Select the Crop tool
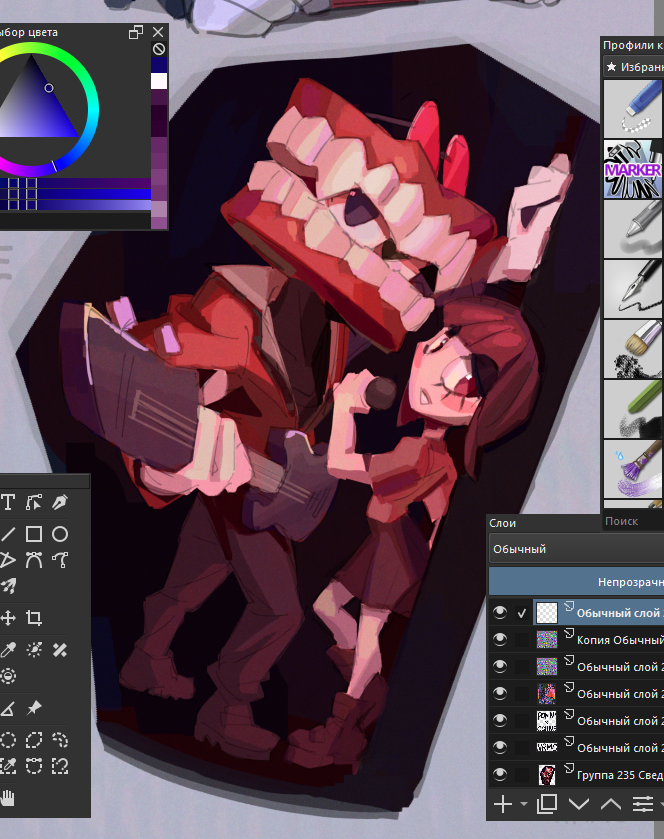The image size is (664, 839). point(34,619)
